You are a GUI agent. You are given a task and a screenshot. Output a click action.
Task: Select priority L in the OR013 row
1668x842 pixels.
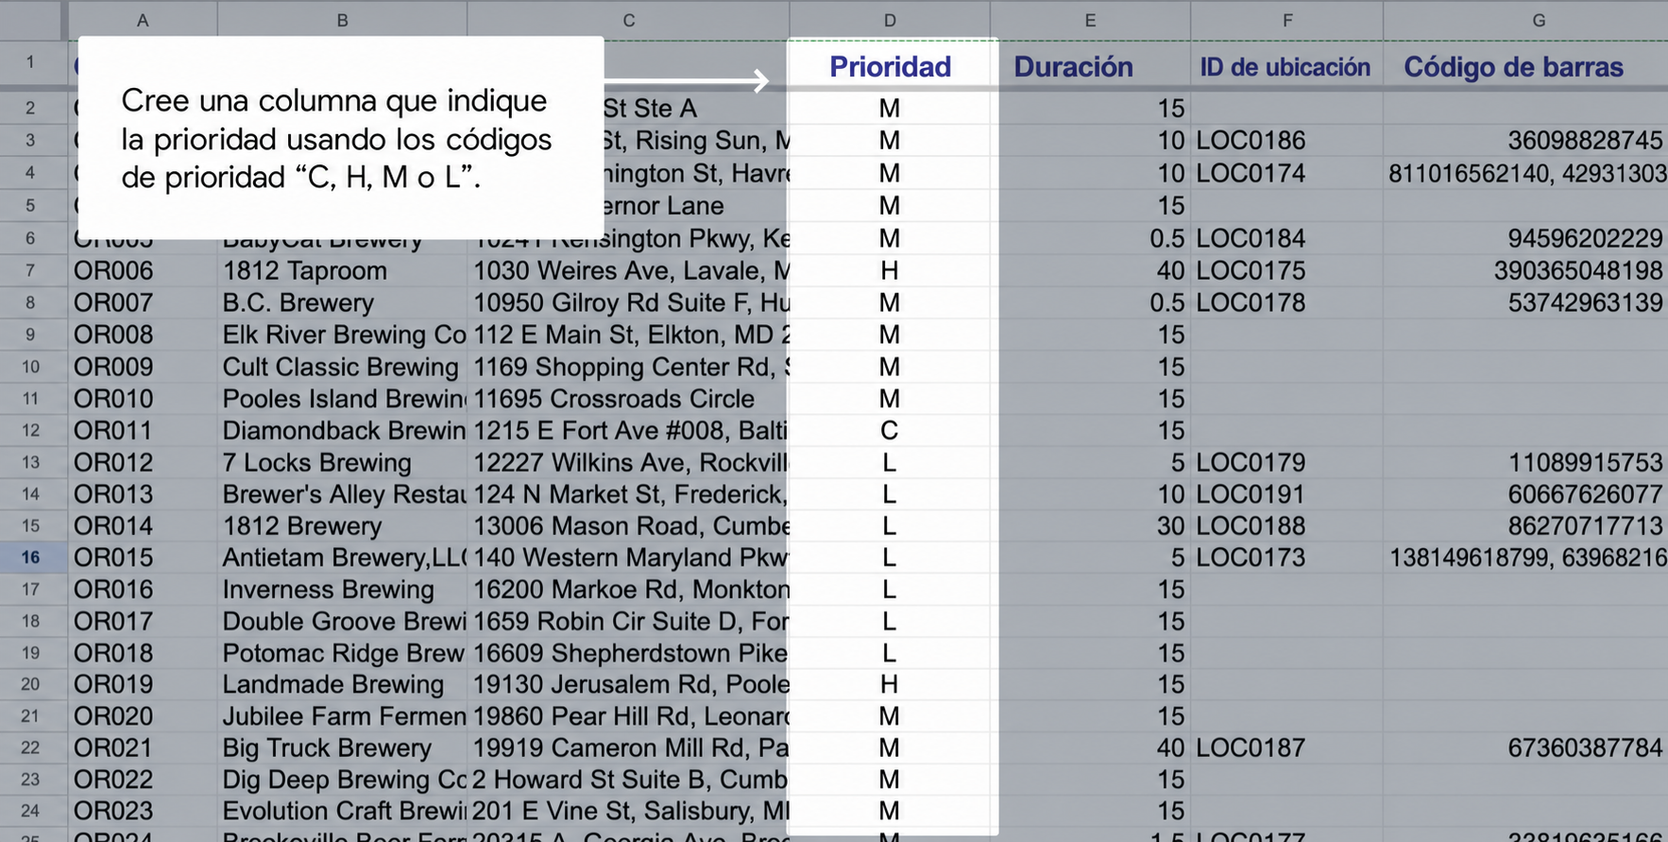point(889,494)
